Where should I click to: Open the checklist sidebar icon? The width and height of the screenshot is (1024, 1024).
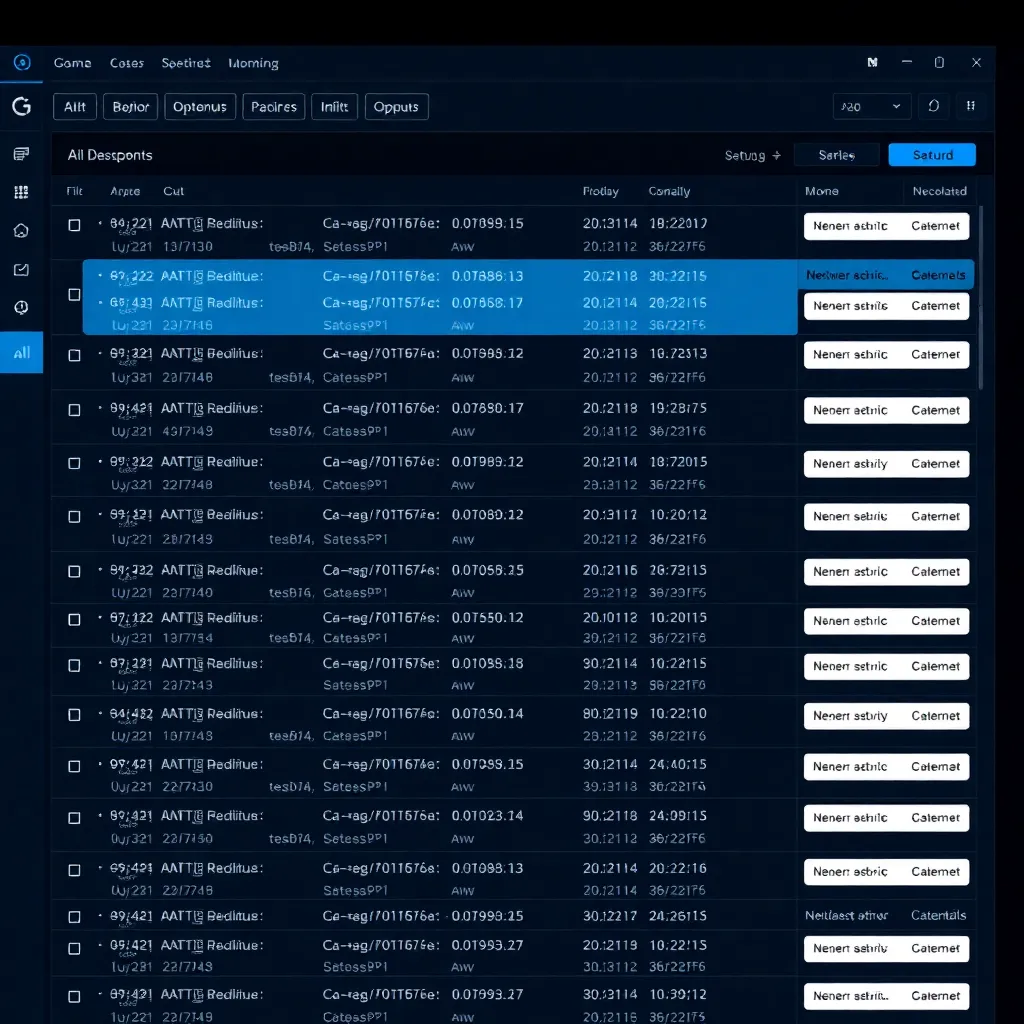21,269
